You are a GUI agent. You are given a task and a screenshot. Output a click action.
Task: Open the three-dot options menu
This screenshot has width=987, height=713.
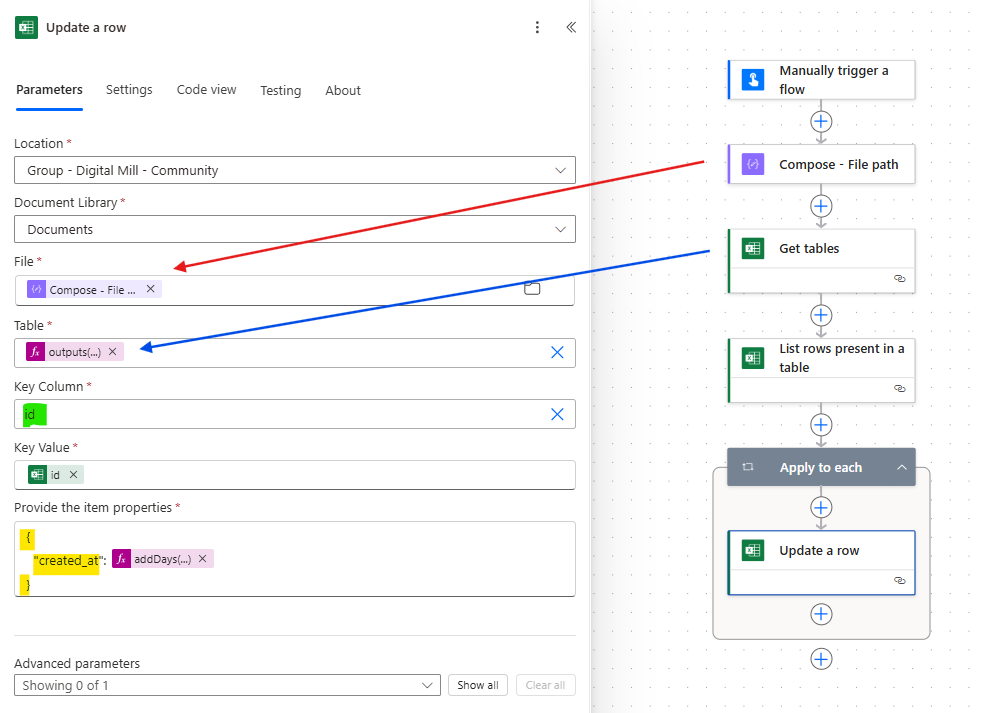tap(537, 27)
